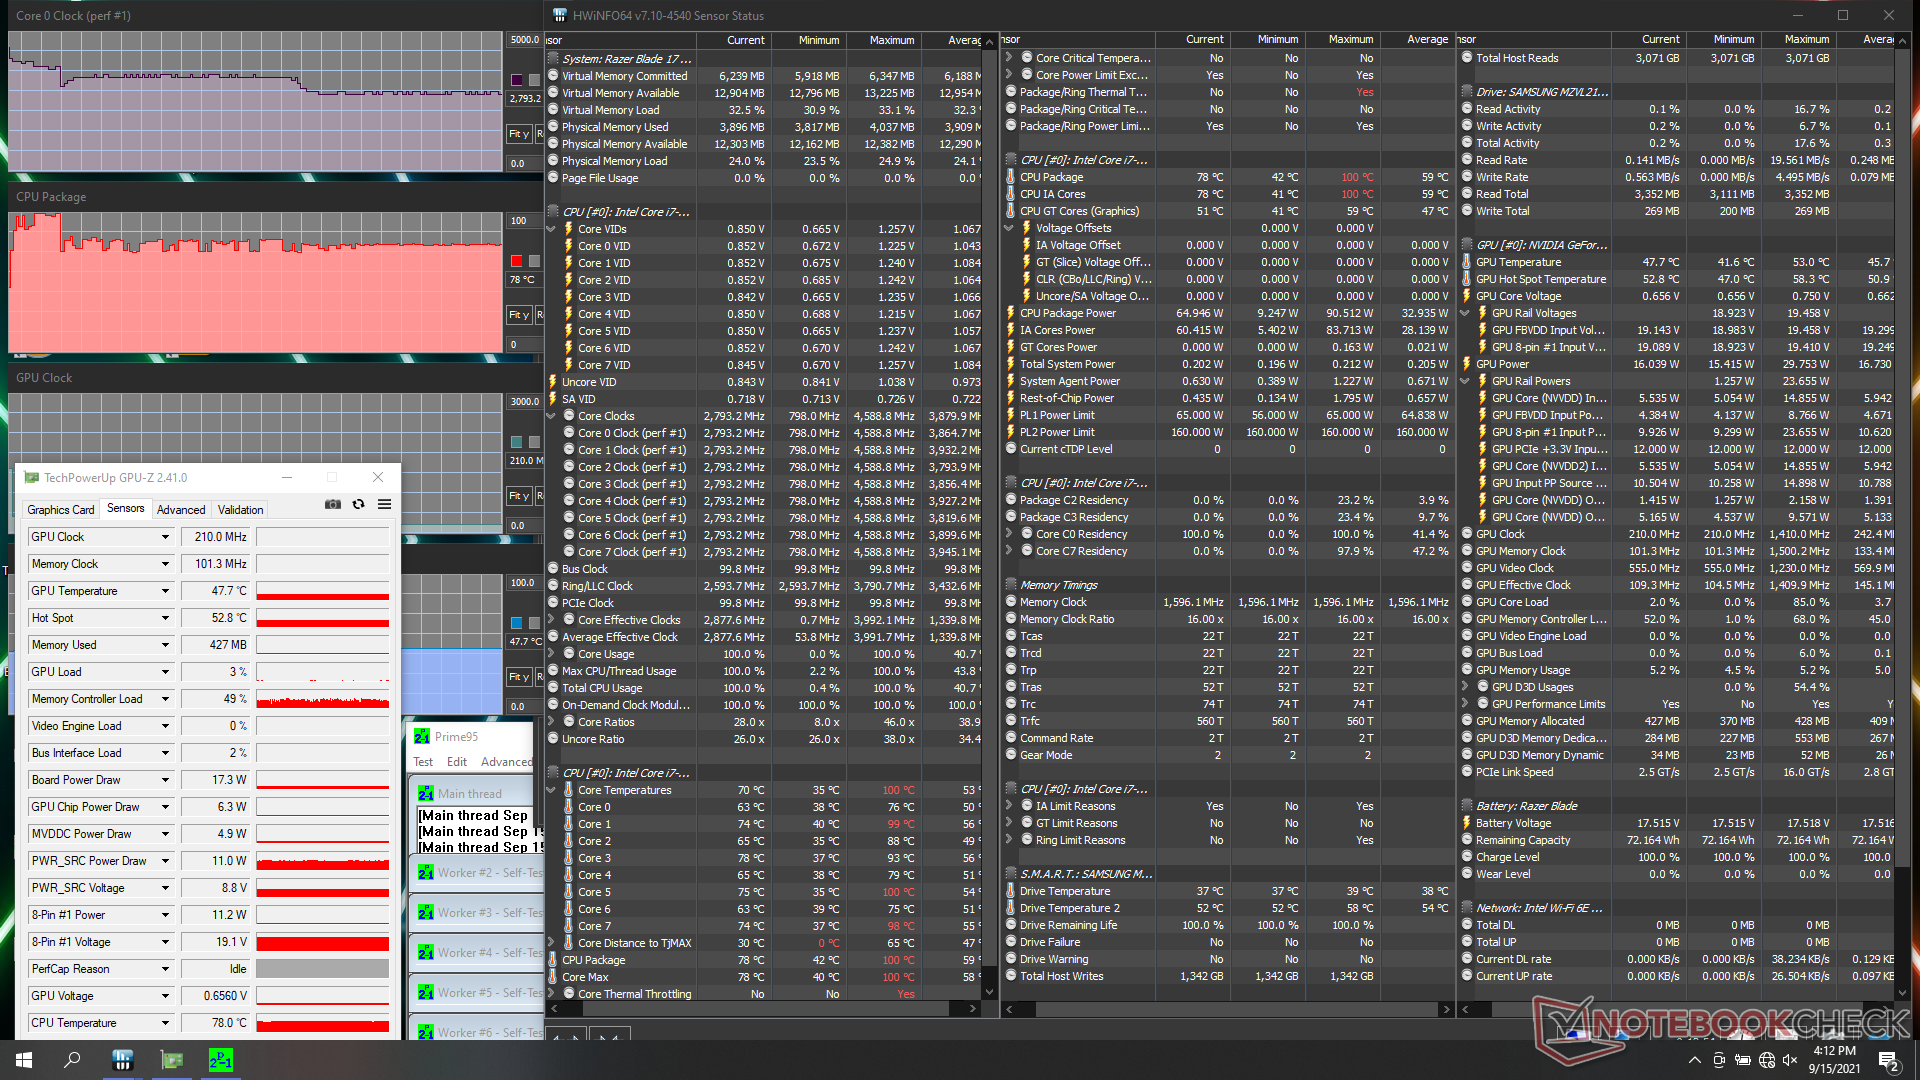Click Fit y in GPU Clock graph

coord(519,496)
